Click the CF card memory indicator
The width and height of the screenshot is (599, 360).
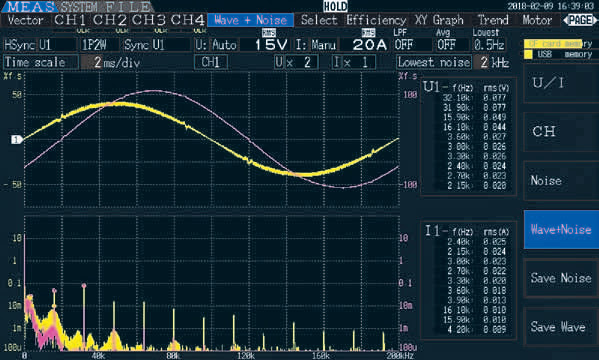tap(558, 44)
